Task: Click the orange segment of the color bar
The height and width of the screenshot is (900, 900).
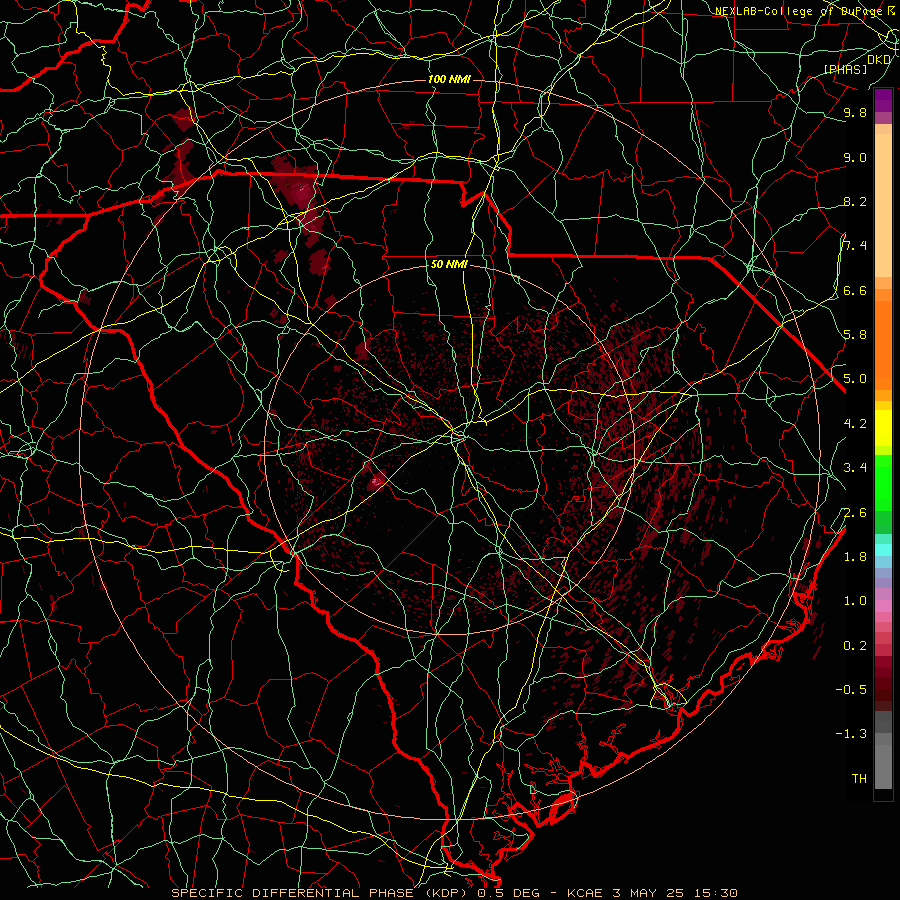Action: tap(883, 345)
